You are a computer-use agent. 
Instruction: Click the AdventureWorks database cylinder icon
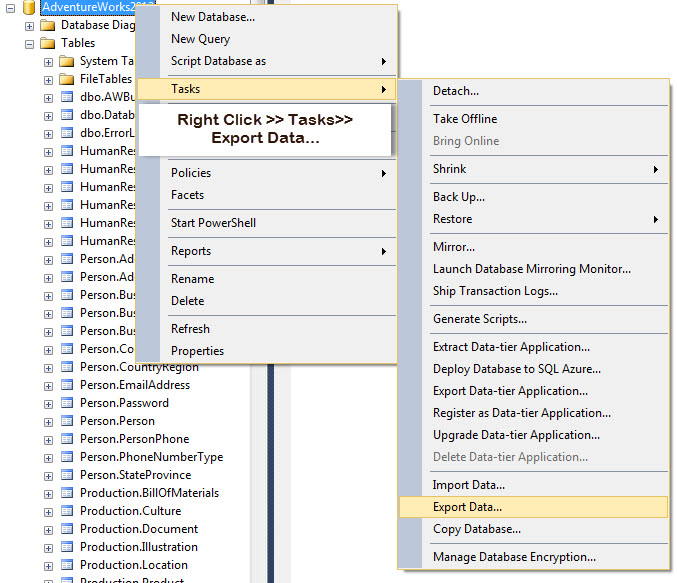(29, 7)
